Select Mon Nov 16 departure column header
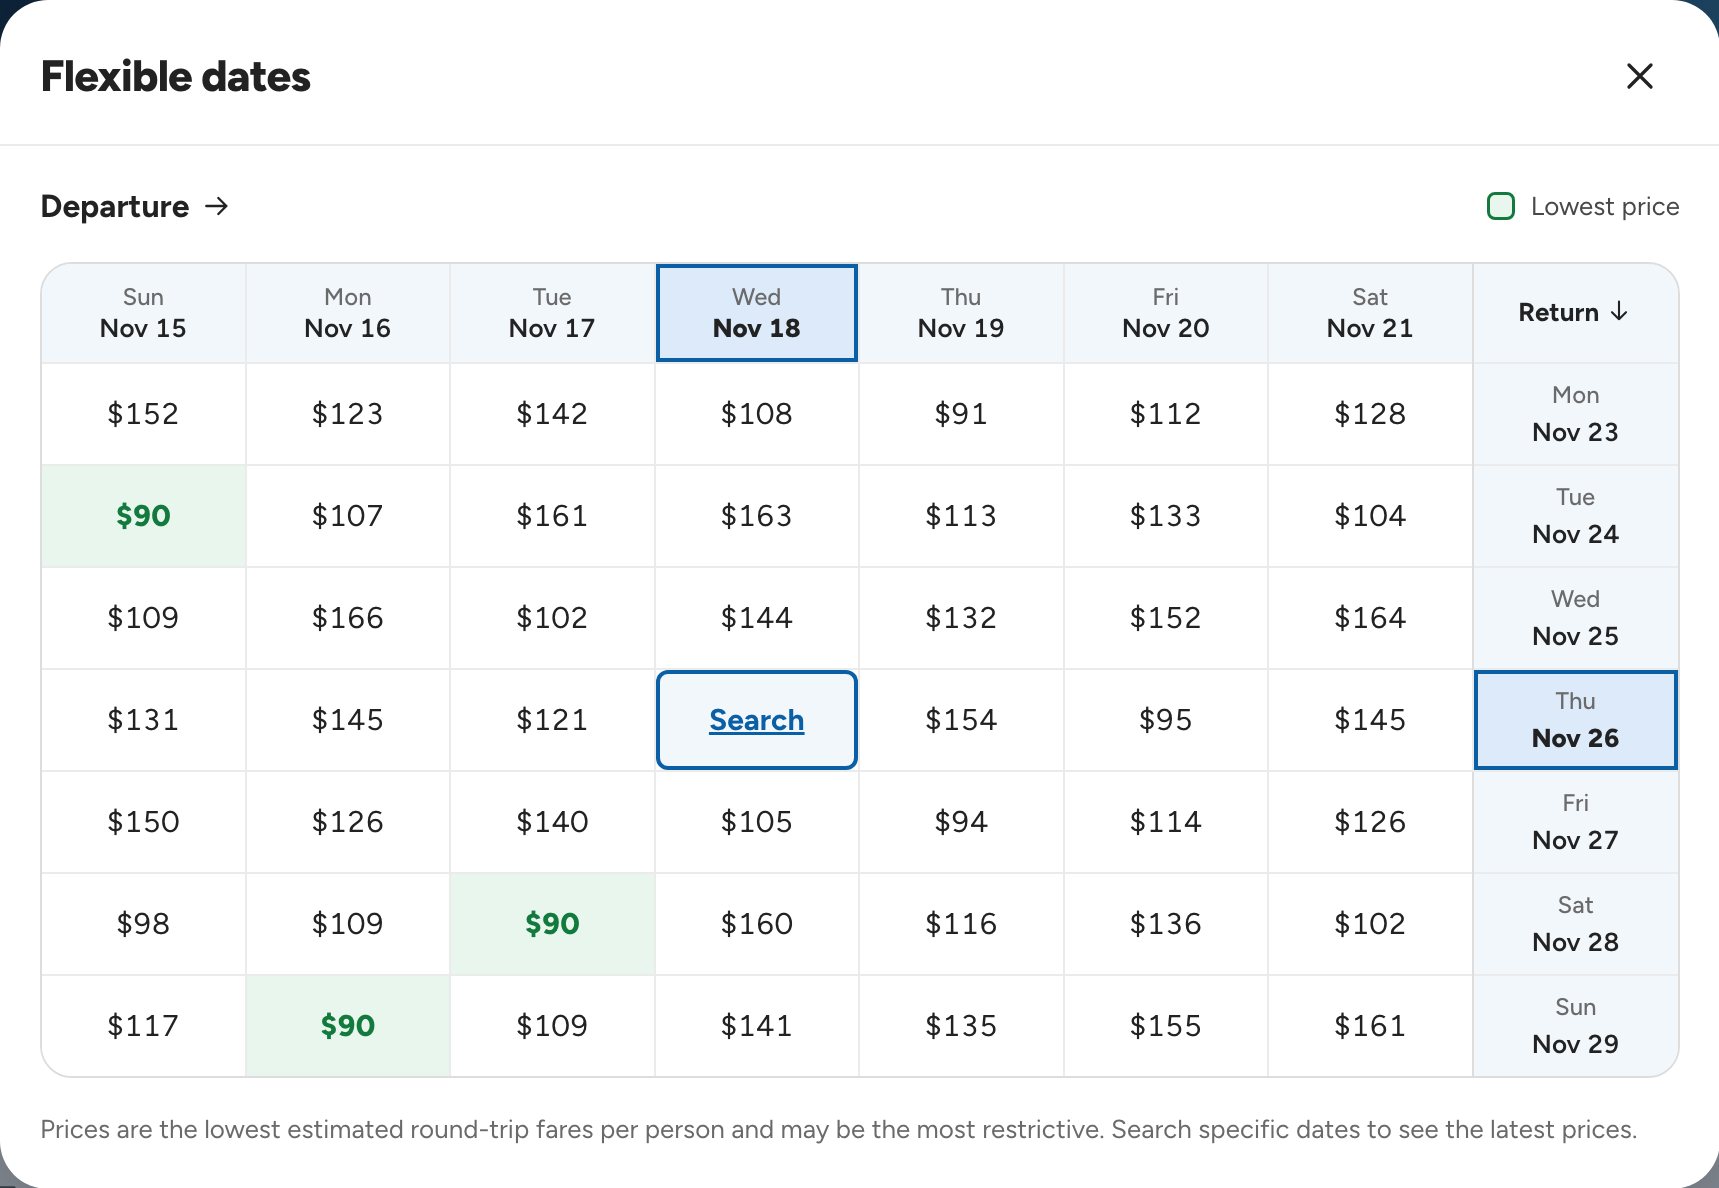 (348, 313)
